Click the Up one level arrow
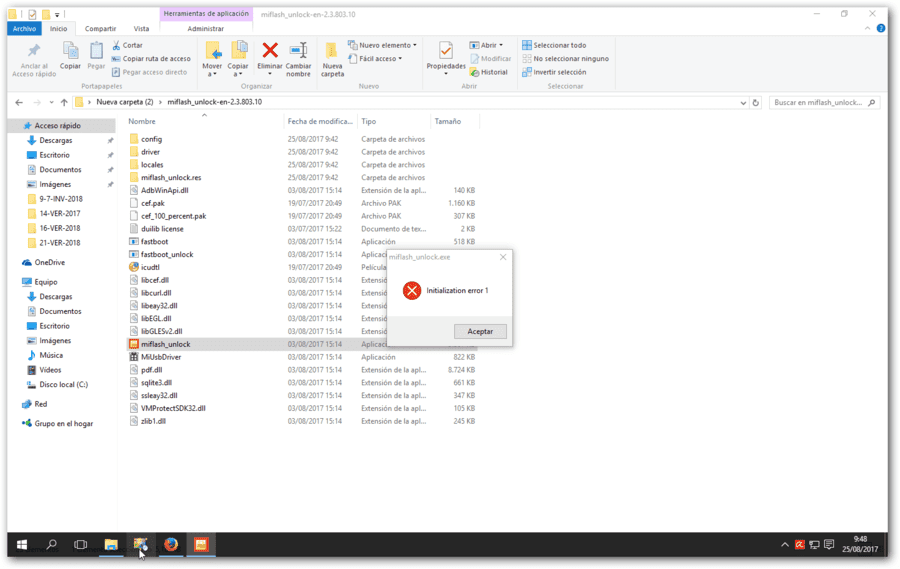The width and height of the screenshot is (900, 569). point(64,102)
